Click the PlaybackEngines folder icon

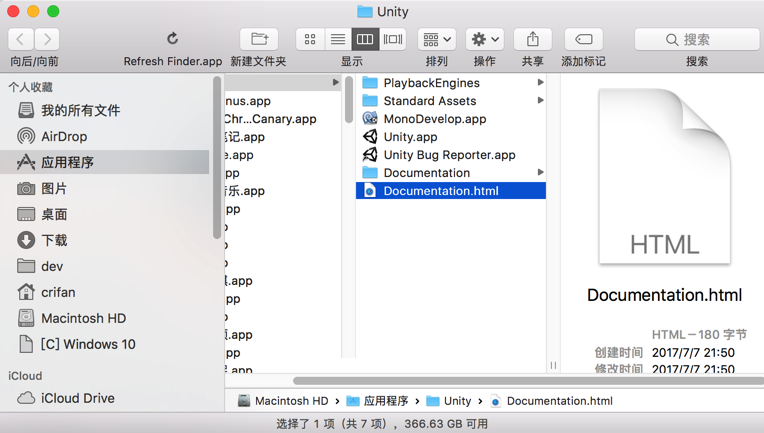point(370,83)
